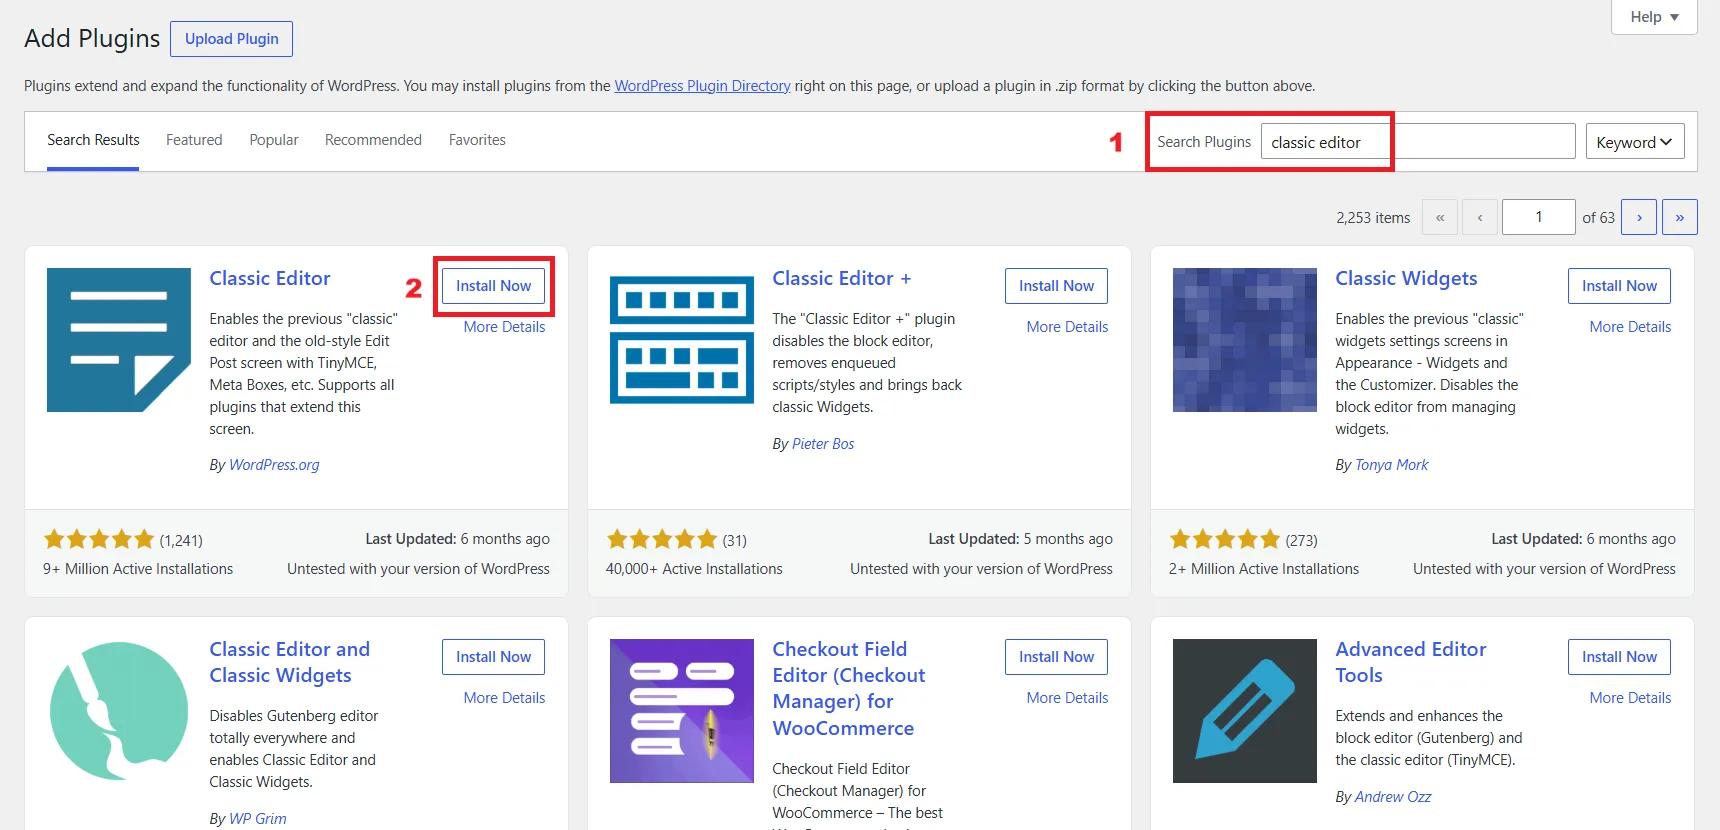The width and height of the screenshot is (1720, 830).
Task: Click the Classic Editor plugin icon
Action: click(x=119, y=340)
